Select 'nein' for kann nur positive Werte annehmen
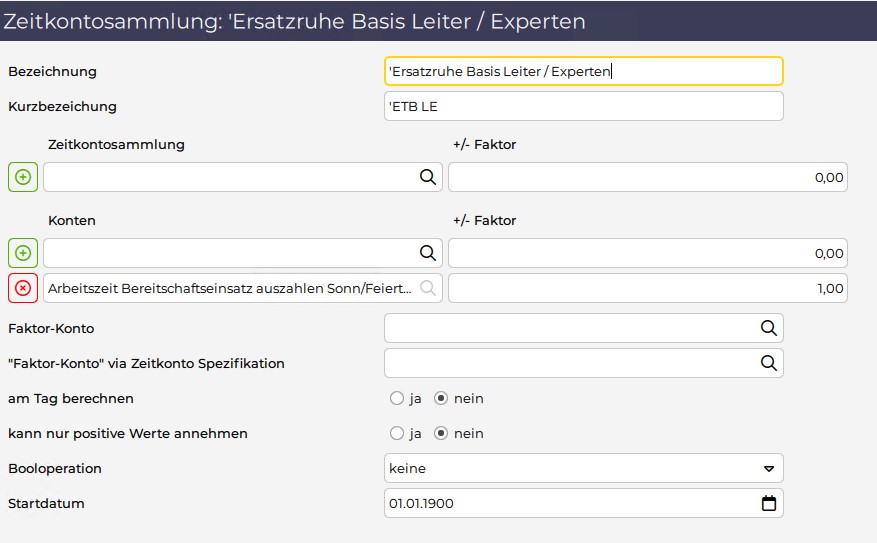The image size is (877, 543). tap(441, 433)
